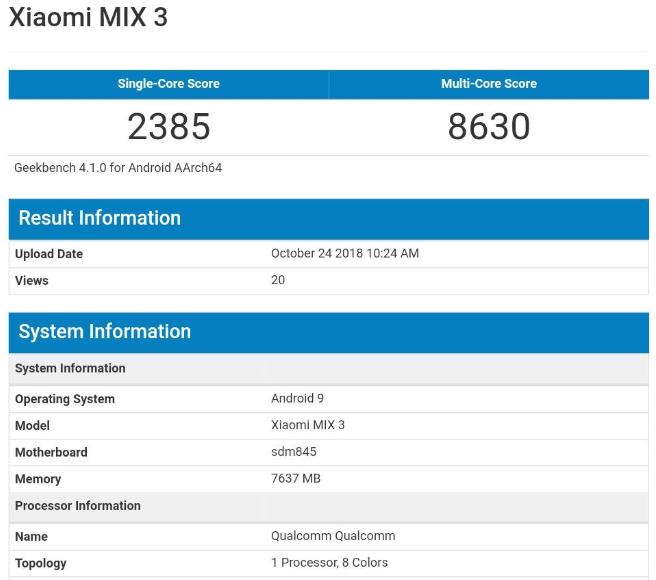Click the October 24 2018 10:24 AM value
This screenshot has height=580, width=656.
point(345,254)
